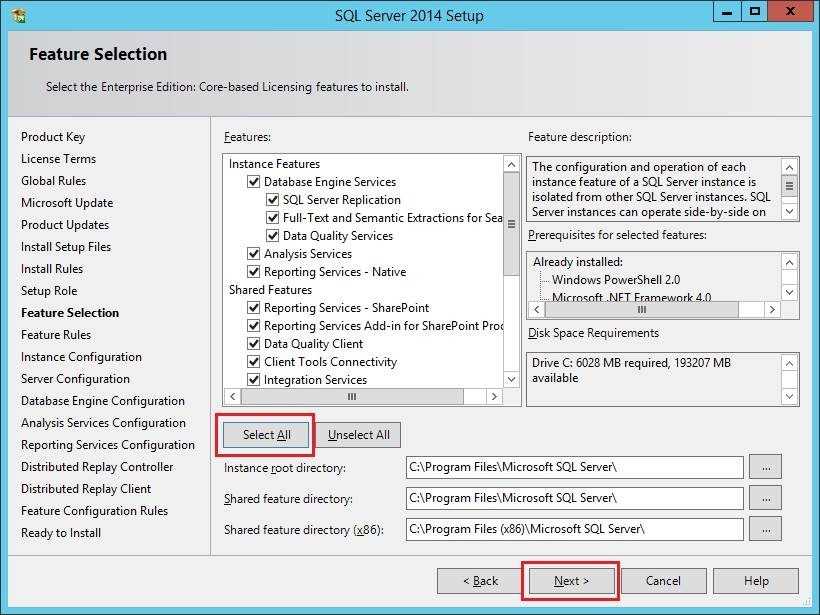Click Analysis Services Configuration step
820x615 pixels.
click(x=103, y=423)
